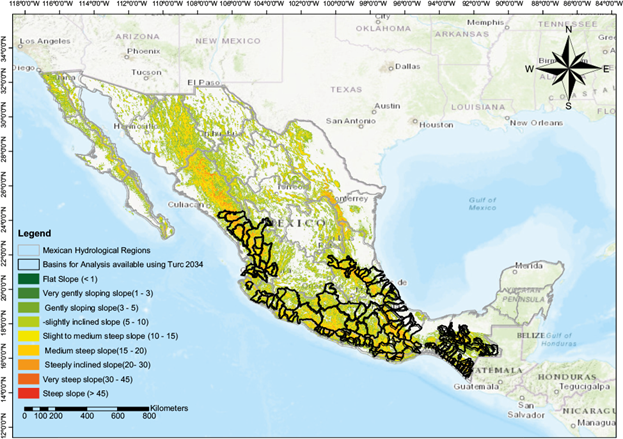Select the Gently sloping slope (3 - 5) label

click(x=95, y=307)
